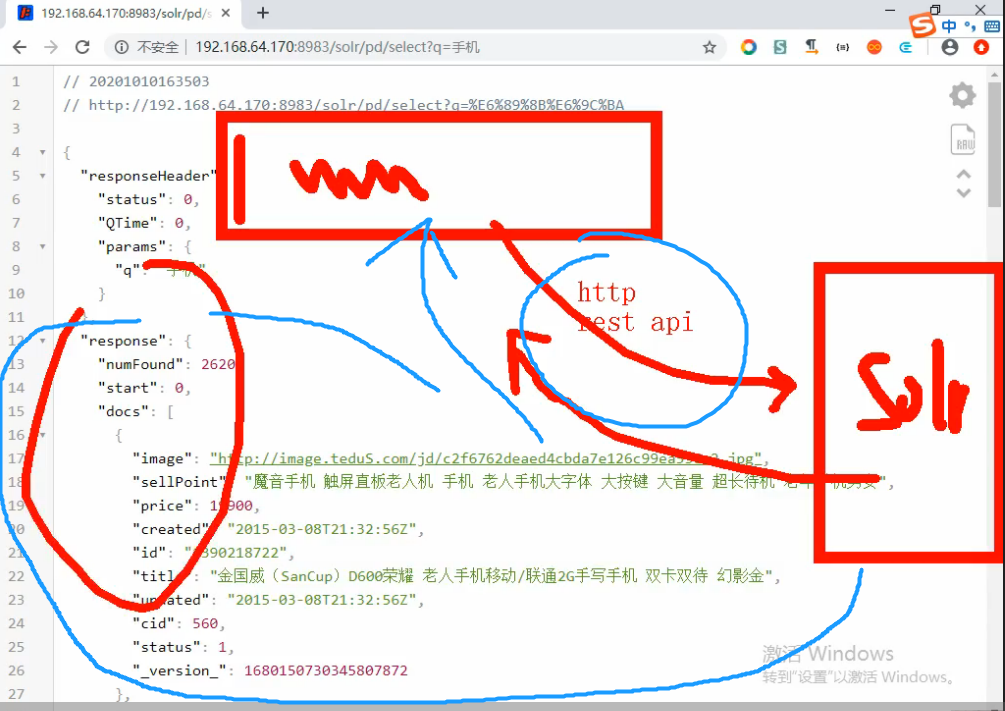Viewport: 1005px width, 711px height.
Task: Click the 不安全 site security label
Action: 156,46
